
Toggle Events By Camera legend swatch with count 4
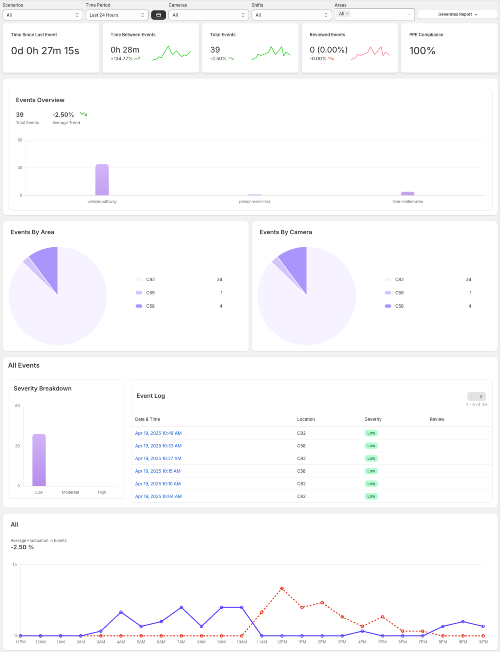click(x=388, y=306)
